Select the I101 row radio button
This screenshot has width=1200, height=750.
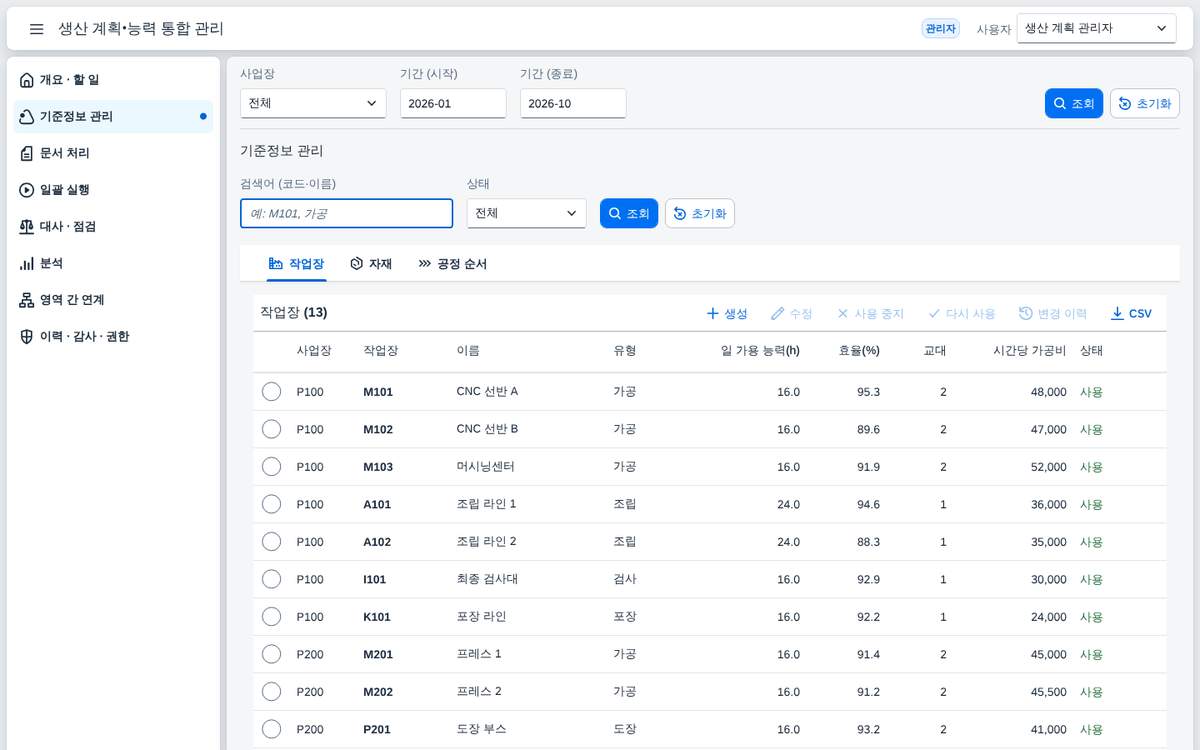click(x=271, y=579)
